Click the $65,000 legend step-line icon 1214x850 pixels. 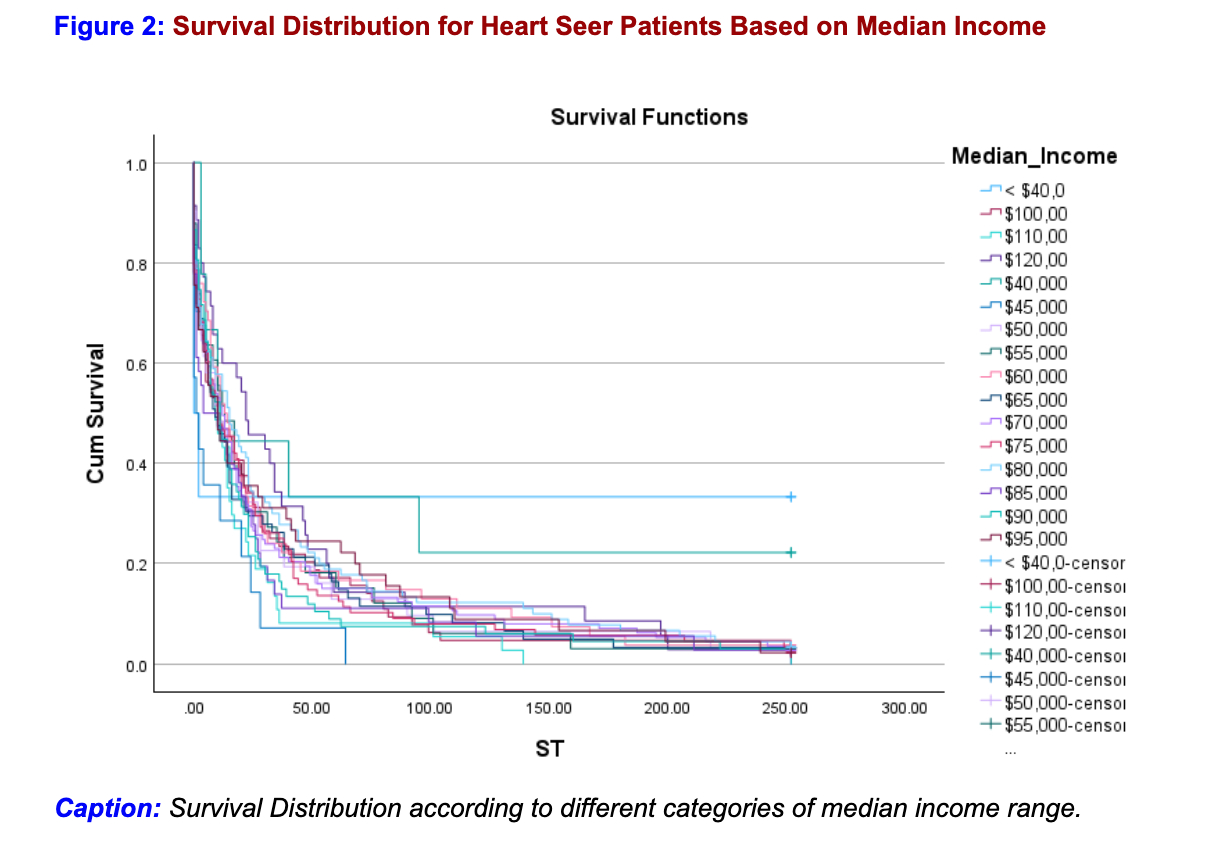pyautogui.click(x=991, y=399)
